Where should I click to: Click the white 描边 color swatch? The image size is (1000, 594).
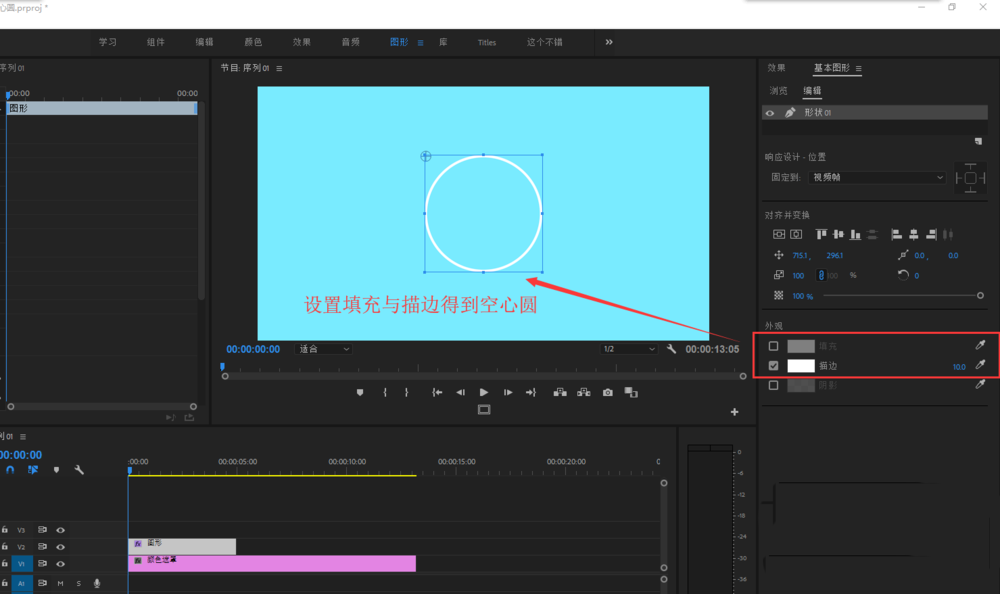click(800, 365)
